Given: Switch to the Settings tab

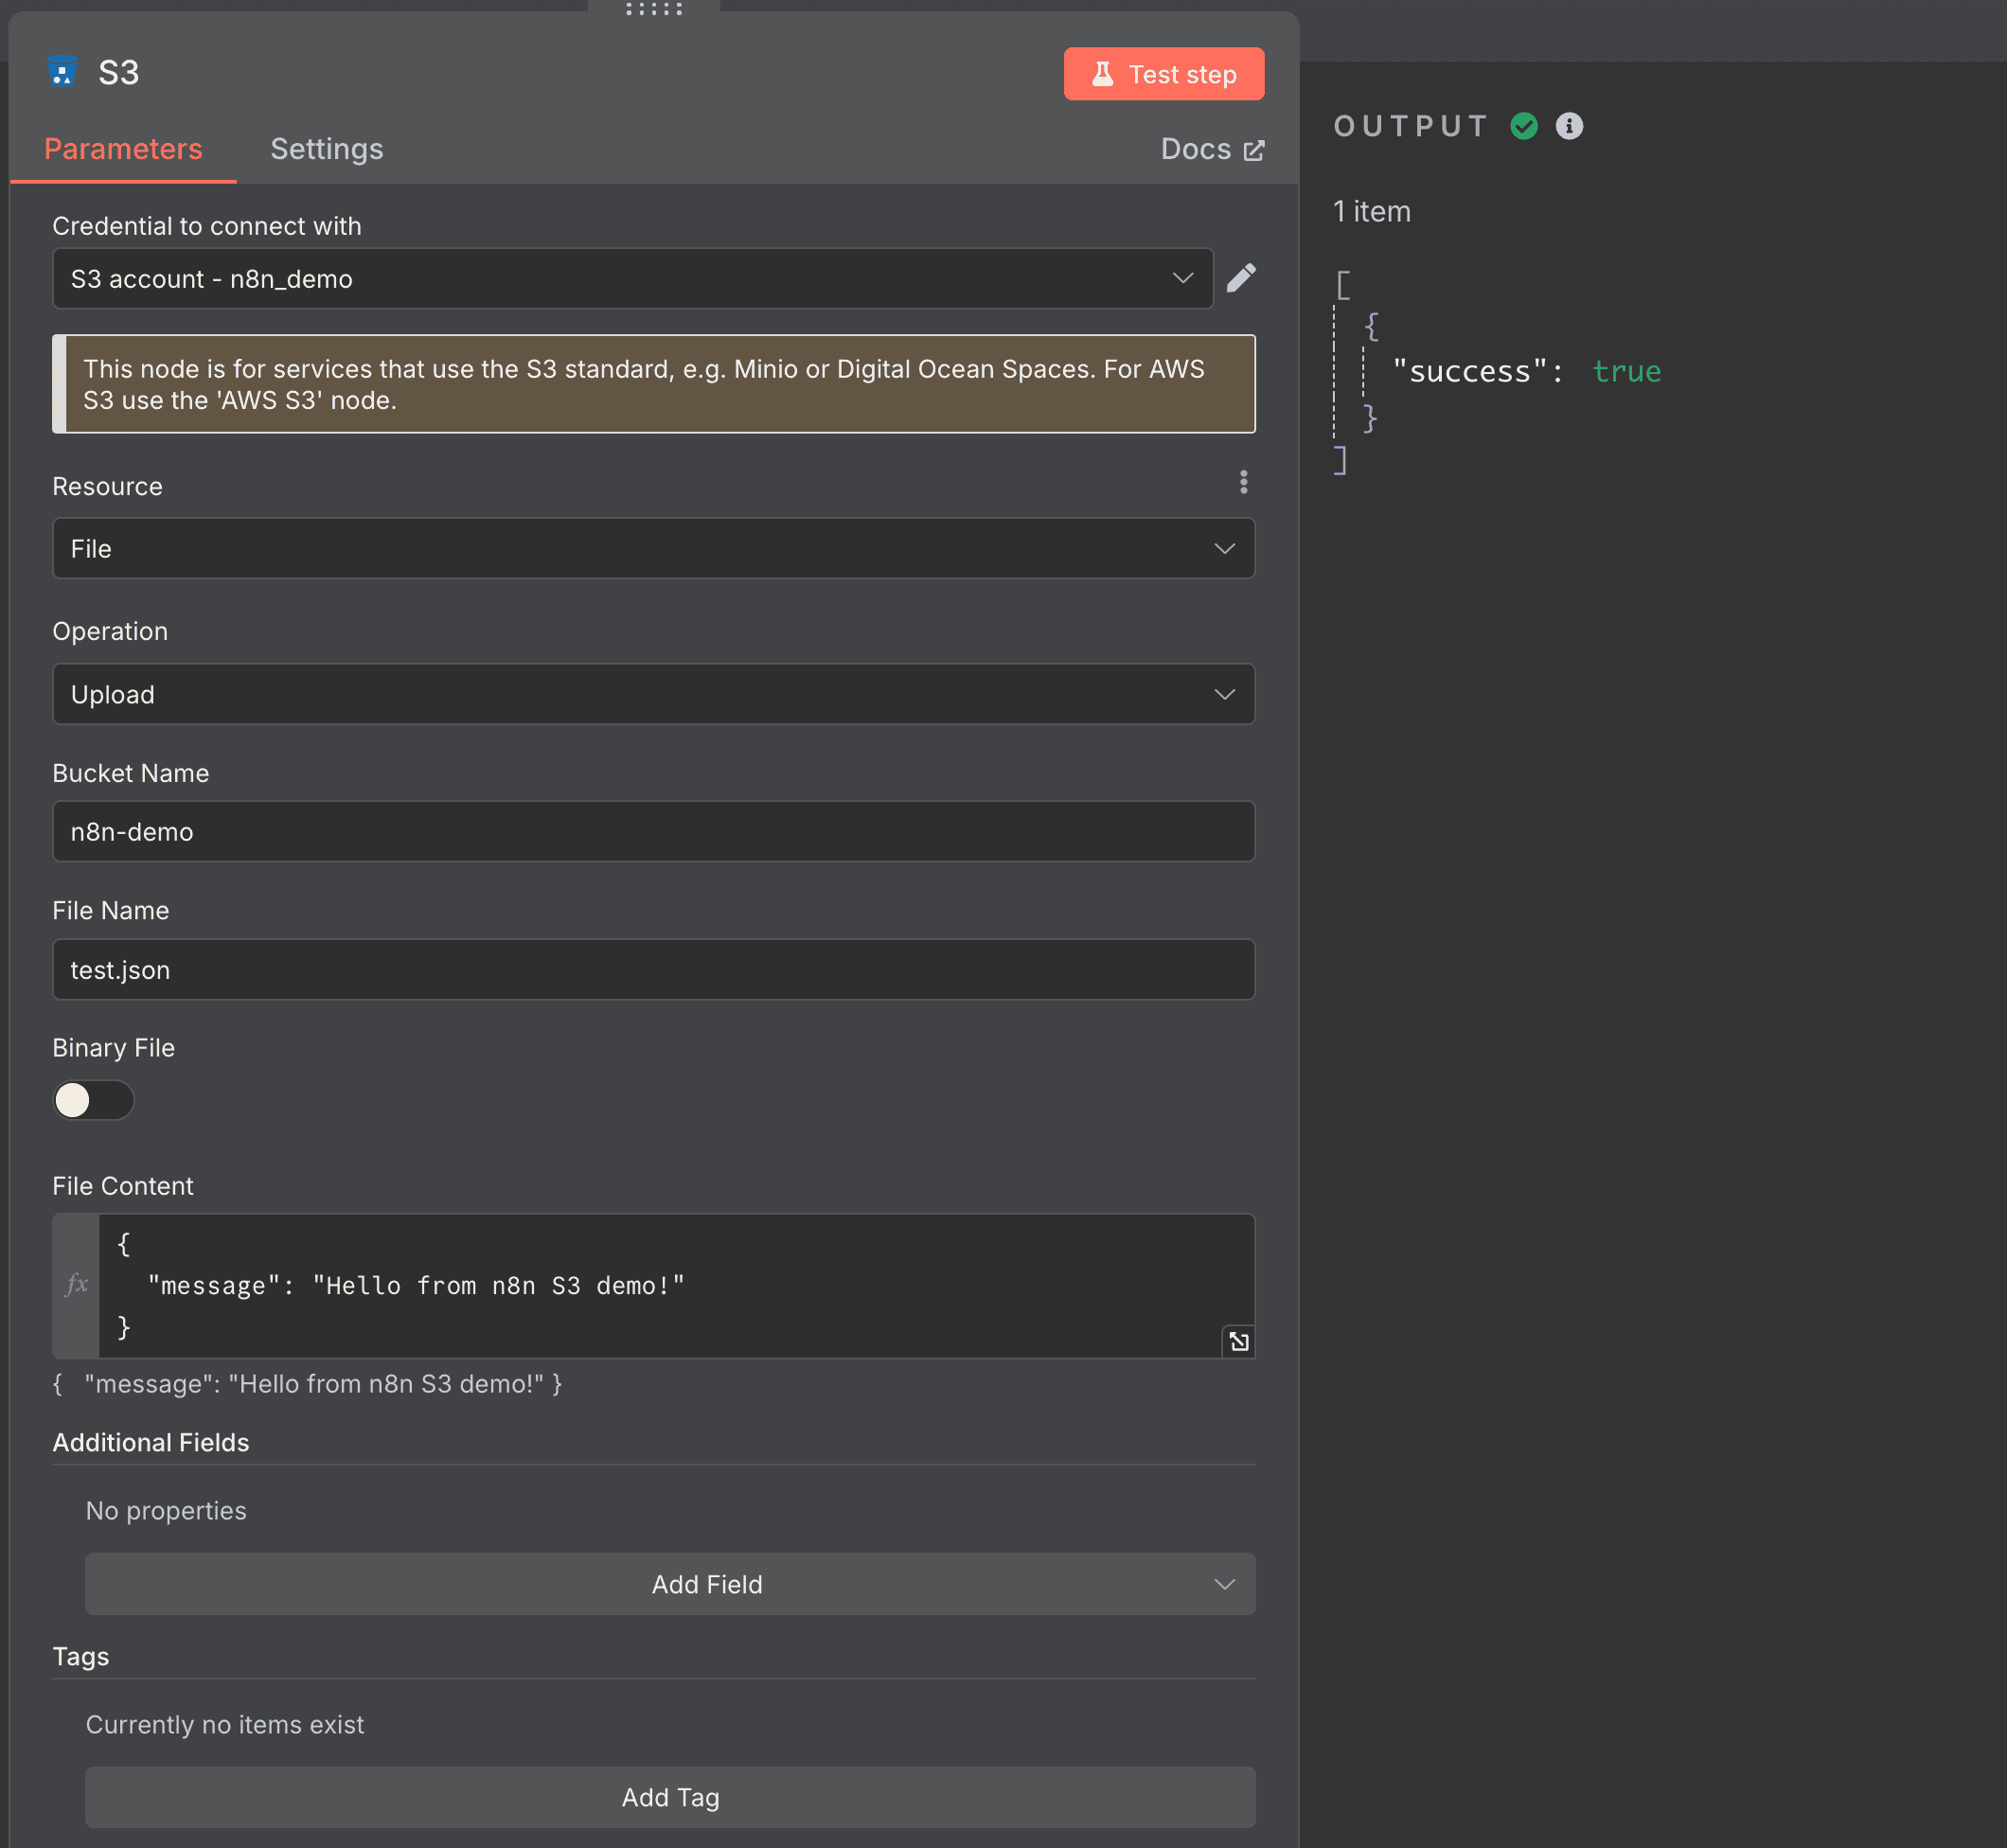Looking at the screenshot, I should [326, 148].
